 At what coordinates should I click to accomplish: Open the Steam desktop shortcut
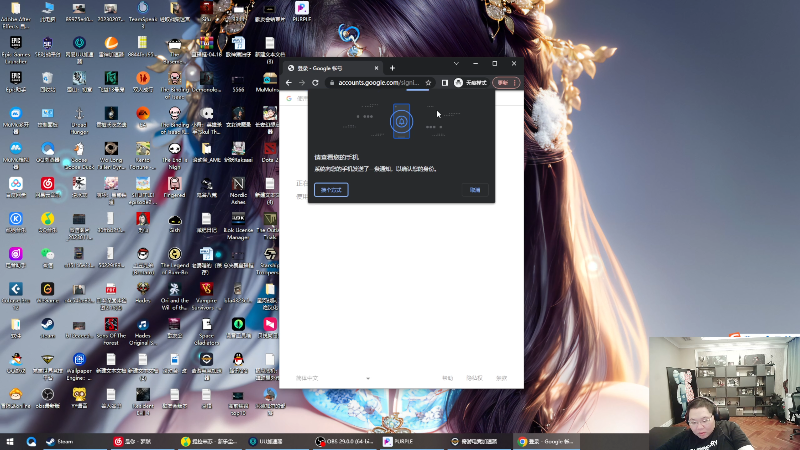point(47,328)
